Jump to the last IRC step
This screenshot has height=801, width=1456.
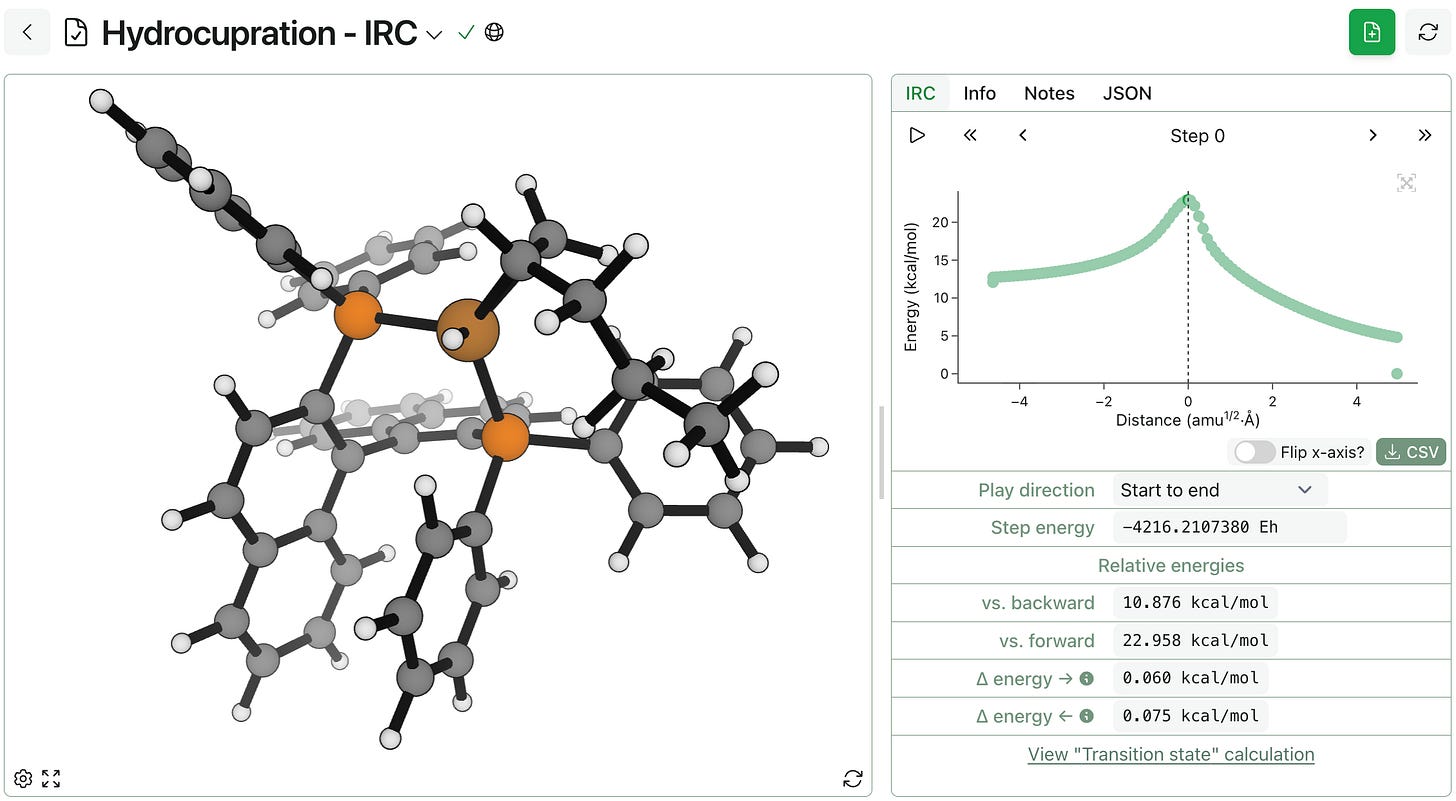pos(1425,135)
